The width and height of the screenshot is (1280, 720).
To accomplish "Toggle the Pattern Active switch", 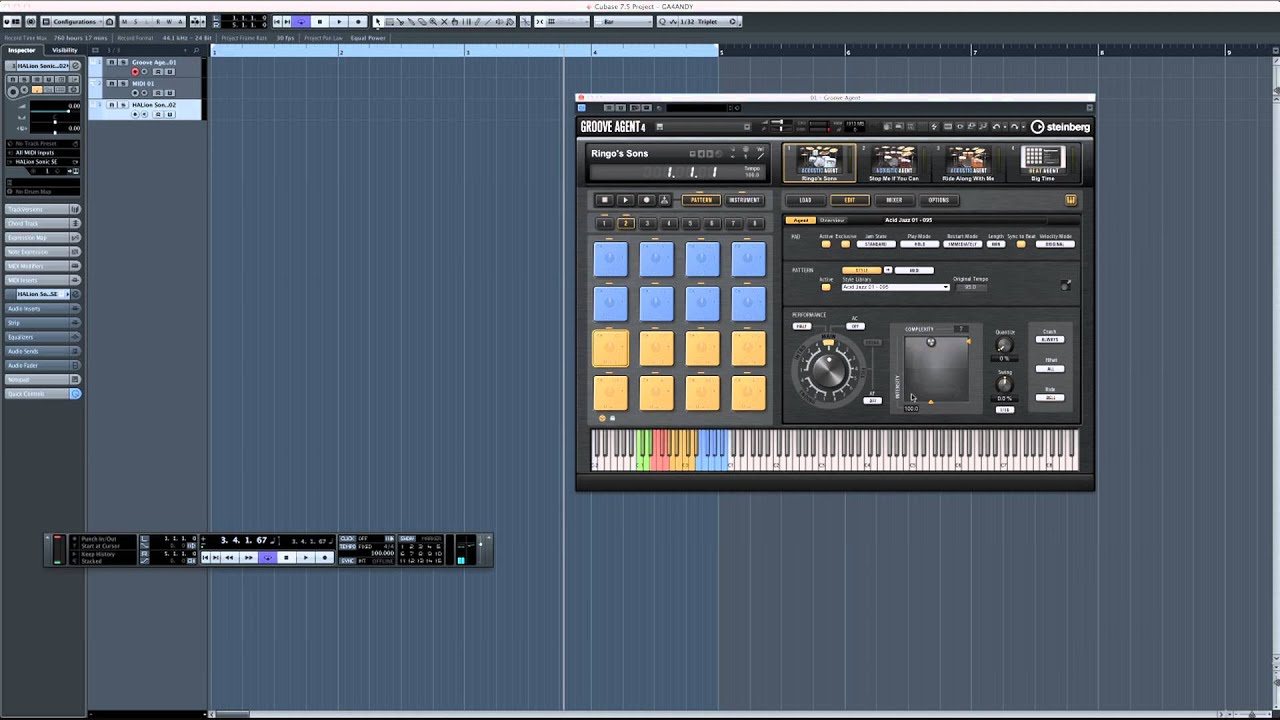I will [826, 287].
